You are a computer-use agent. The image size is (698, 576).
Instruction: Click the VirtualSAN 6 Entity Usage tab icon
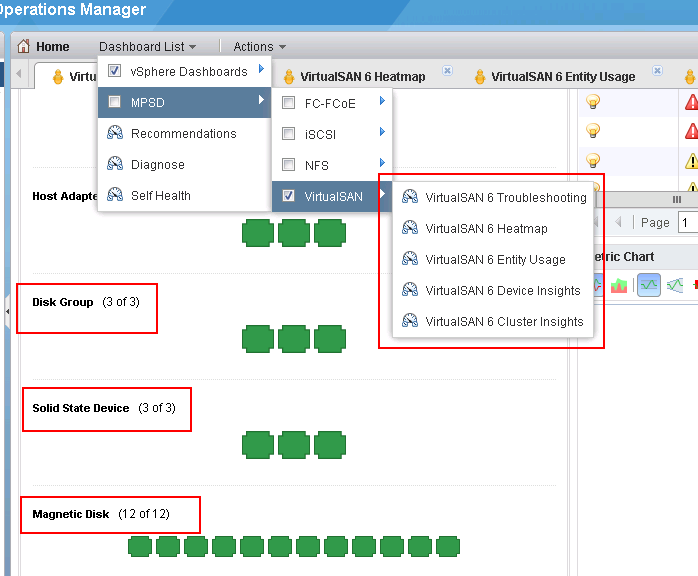pyautogui.click(x=480, y=77)
